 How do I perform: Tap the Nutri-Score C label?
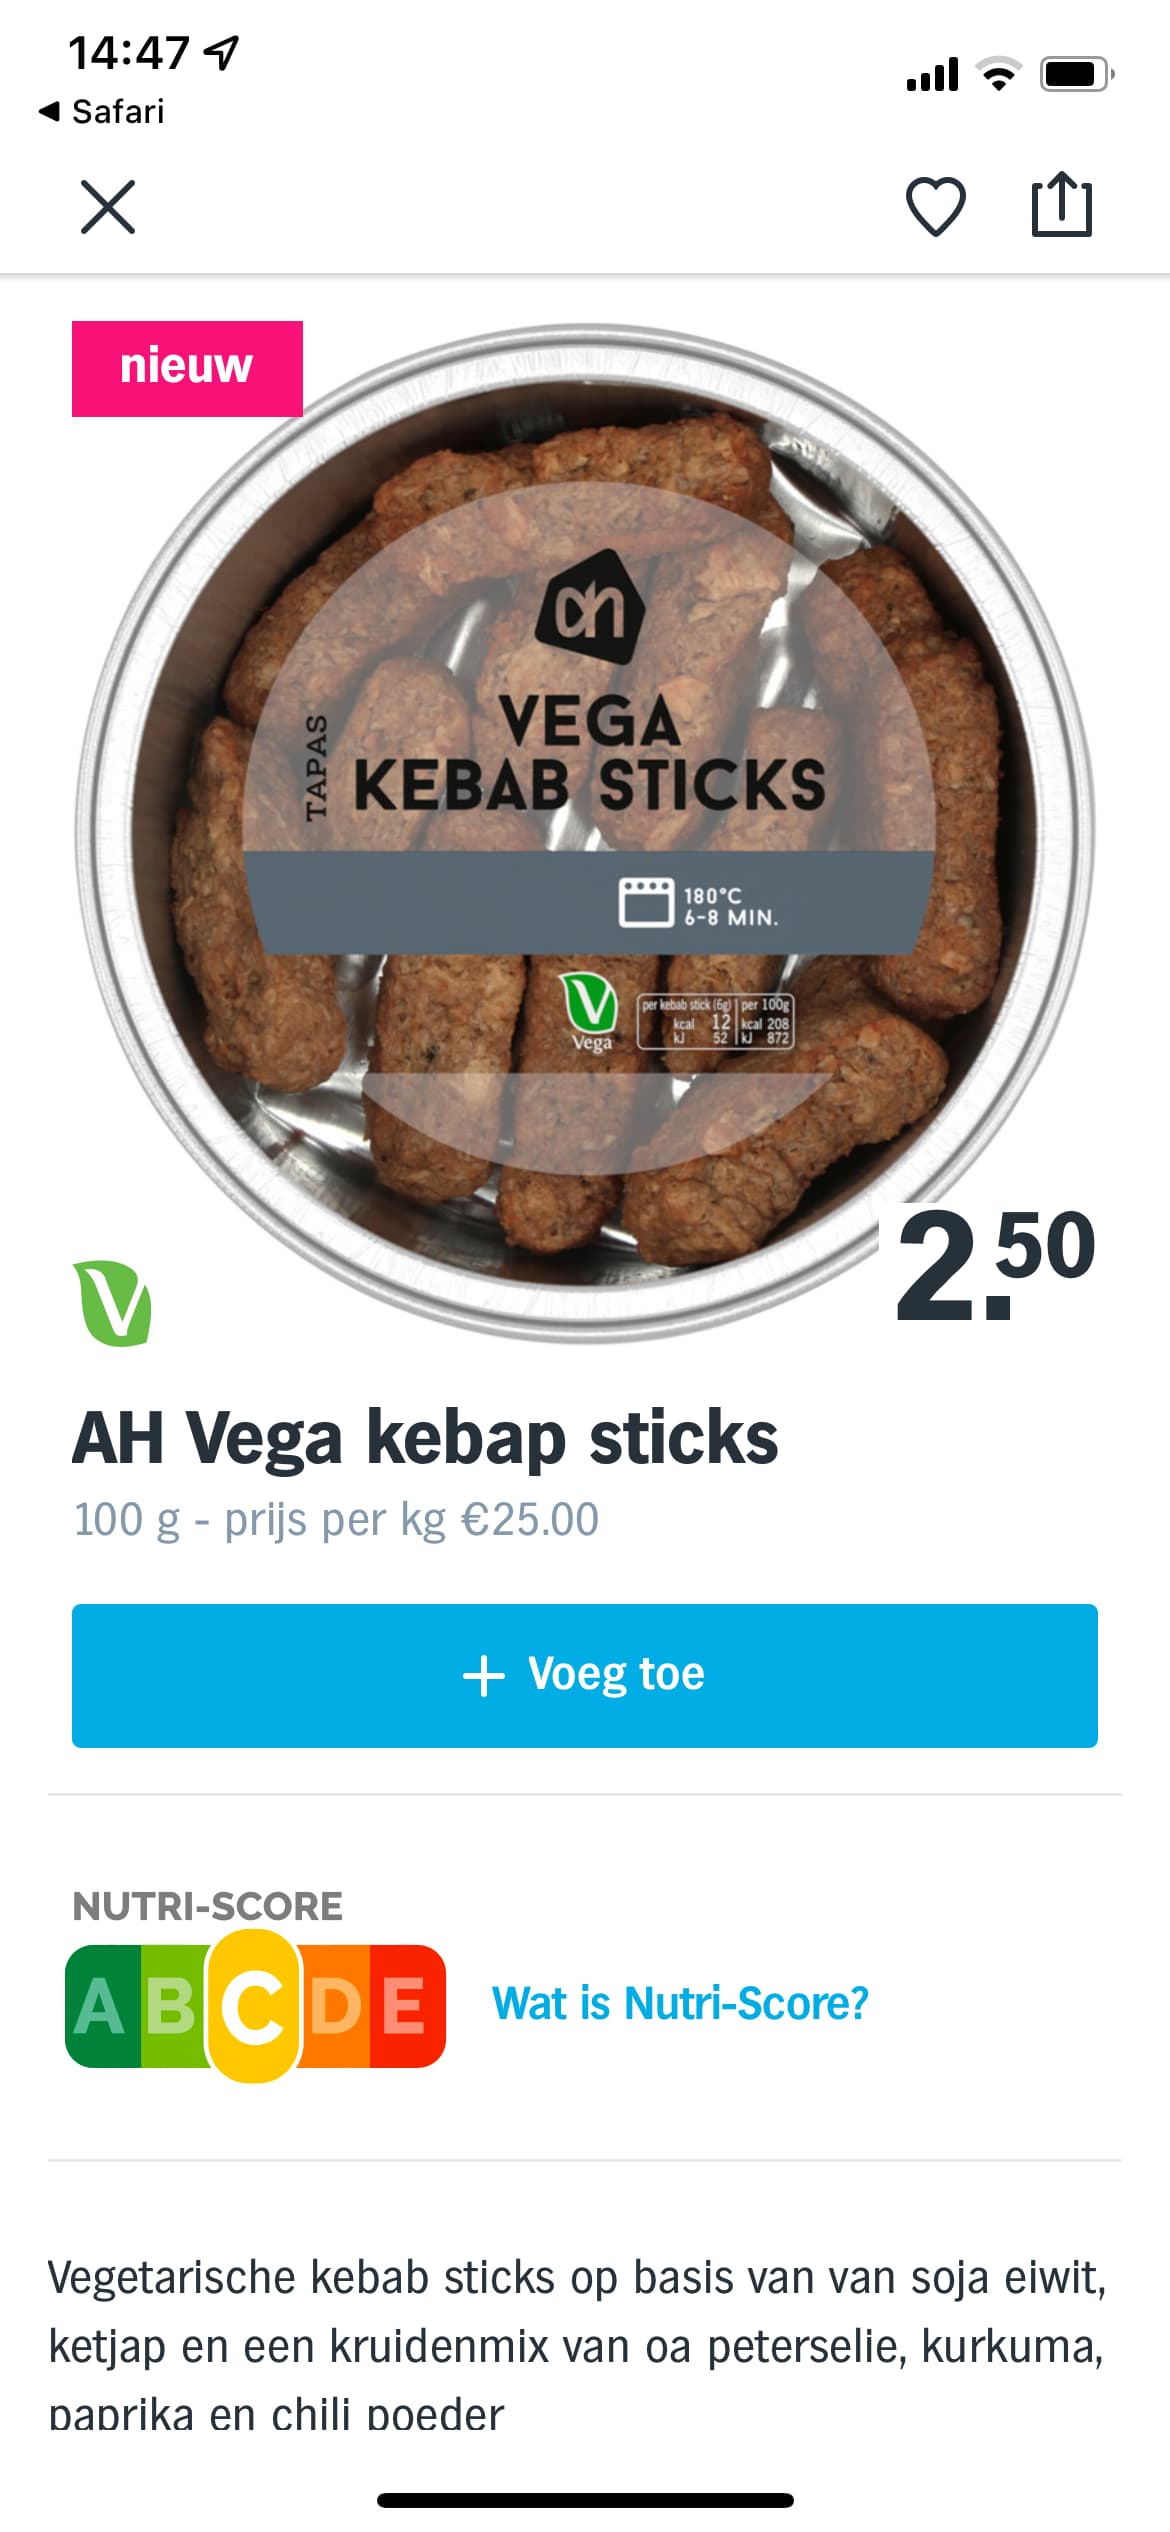[x=254, y=2005]
